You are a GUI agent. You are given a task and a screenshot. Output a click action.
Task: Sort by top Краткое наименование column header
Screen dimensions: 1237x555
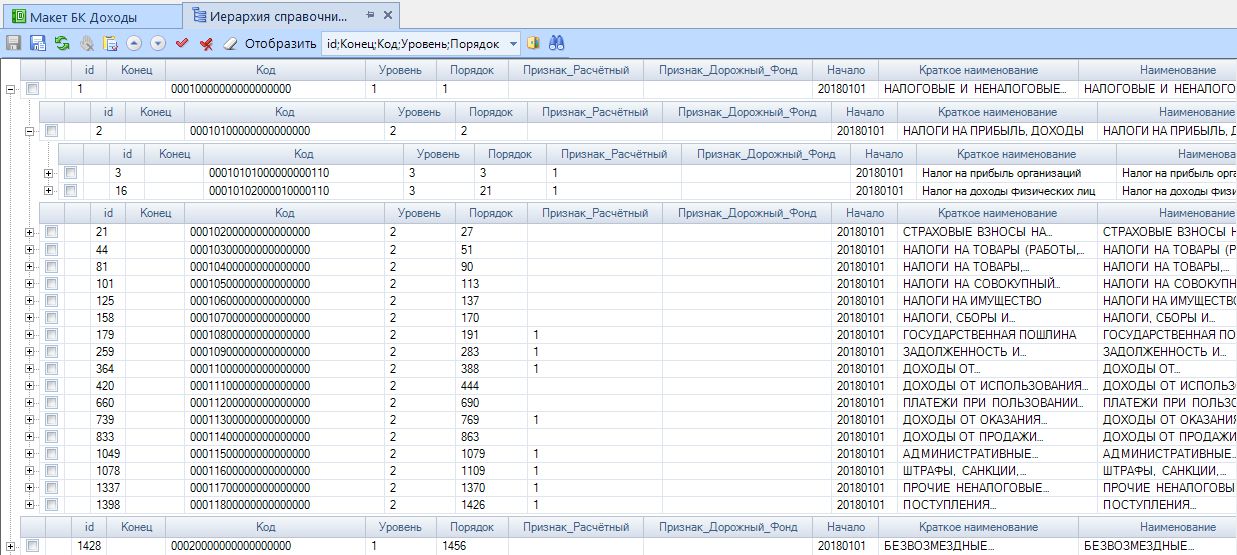coord(978,70)
